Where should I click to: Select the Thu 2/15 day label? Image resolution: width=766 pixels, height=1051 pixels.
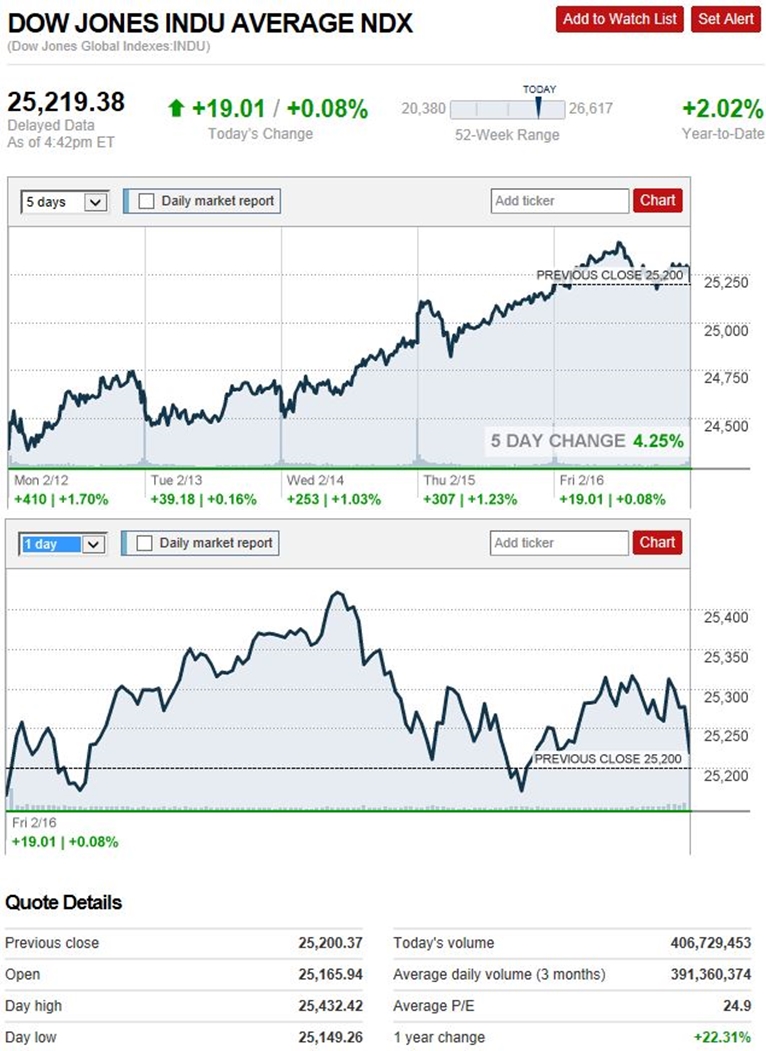point(448,481)
